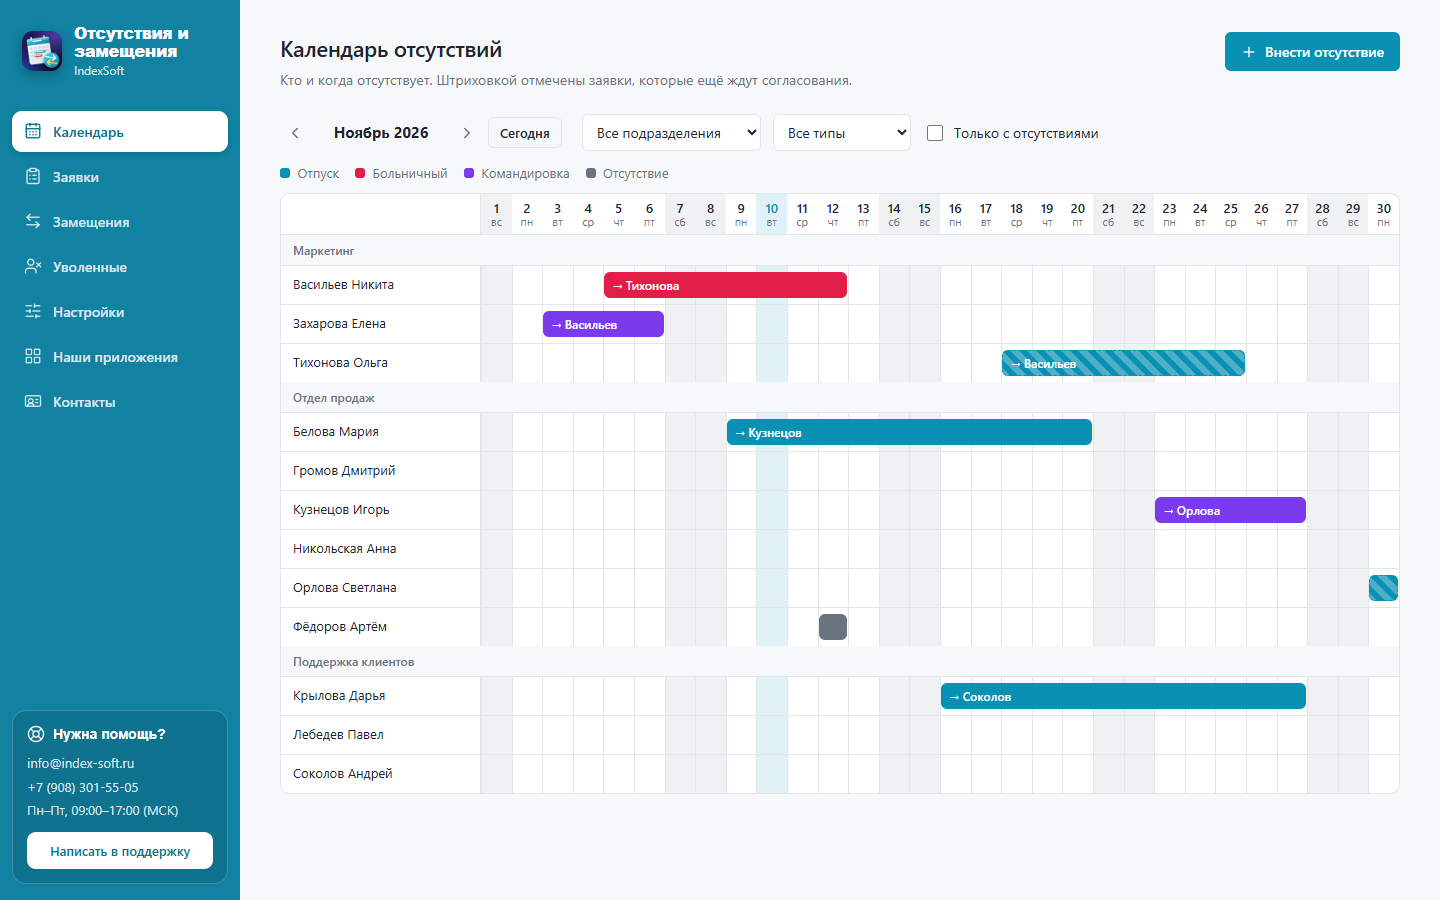Click the swap arrows icon beside Замещения

[33, 221]
